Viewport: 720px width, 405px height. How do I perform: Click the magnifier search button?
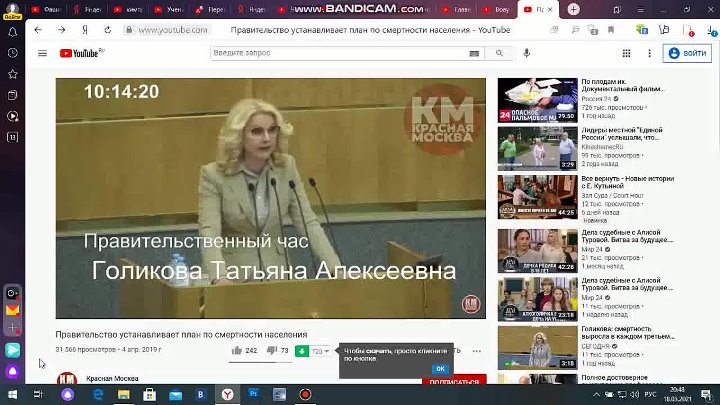tap(499, 53)
